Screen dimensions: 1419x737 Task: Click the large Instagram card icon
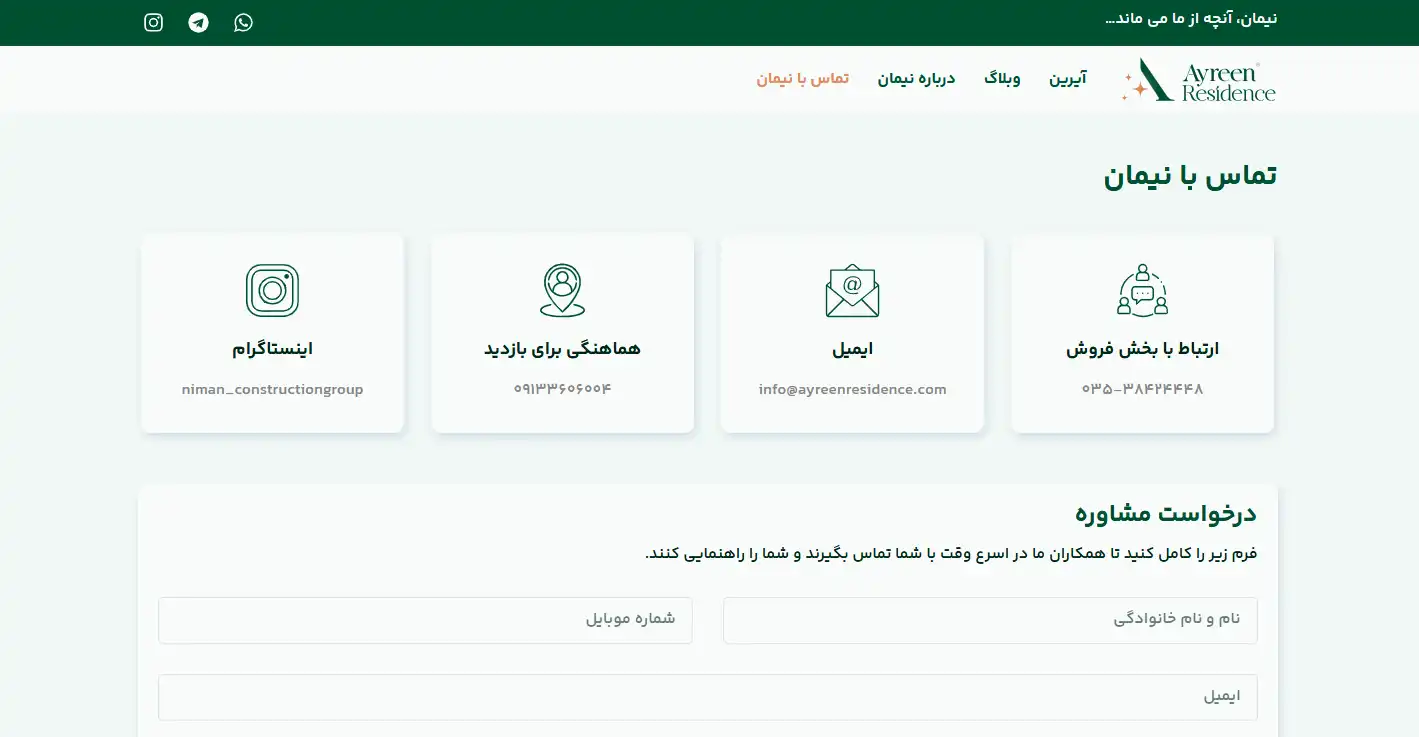(x=272, y=291)
